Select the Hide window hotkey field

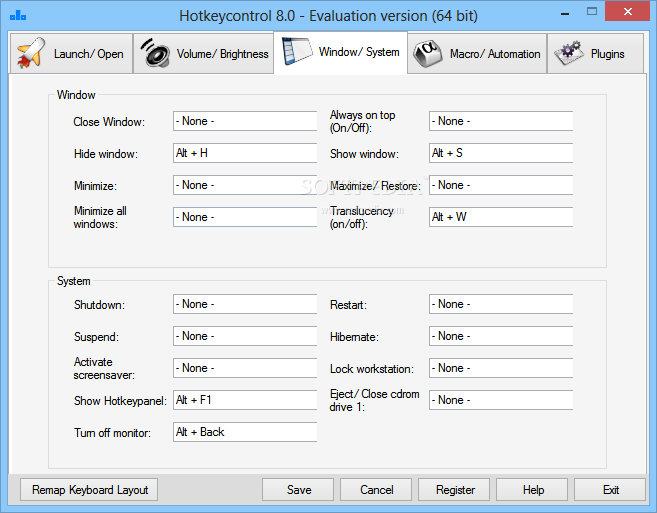[245, 153]
